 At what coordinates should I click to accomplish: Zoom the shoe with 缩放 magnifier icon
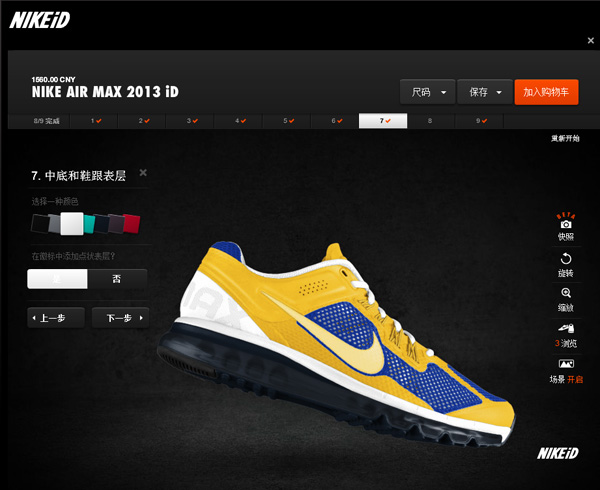pos(566,300)
